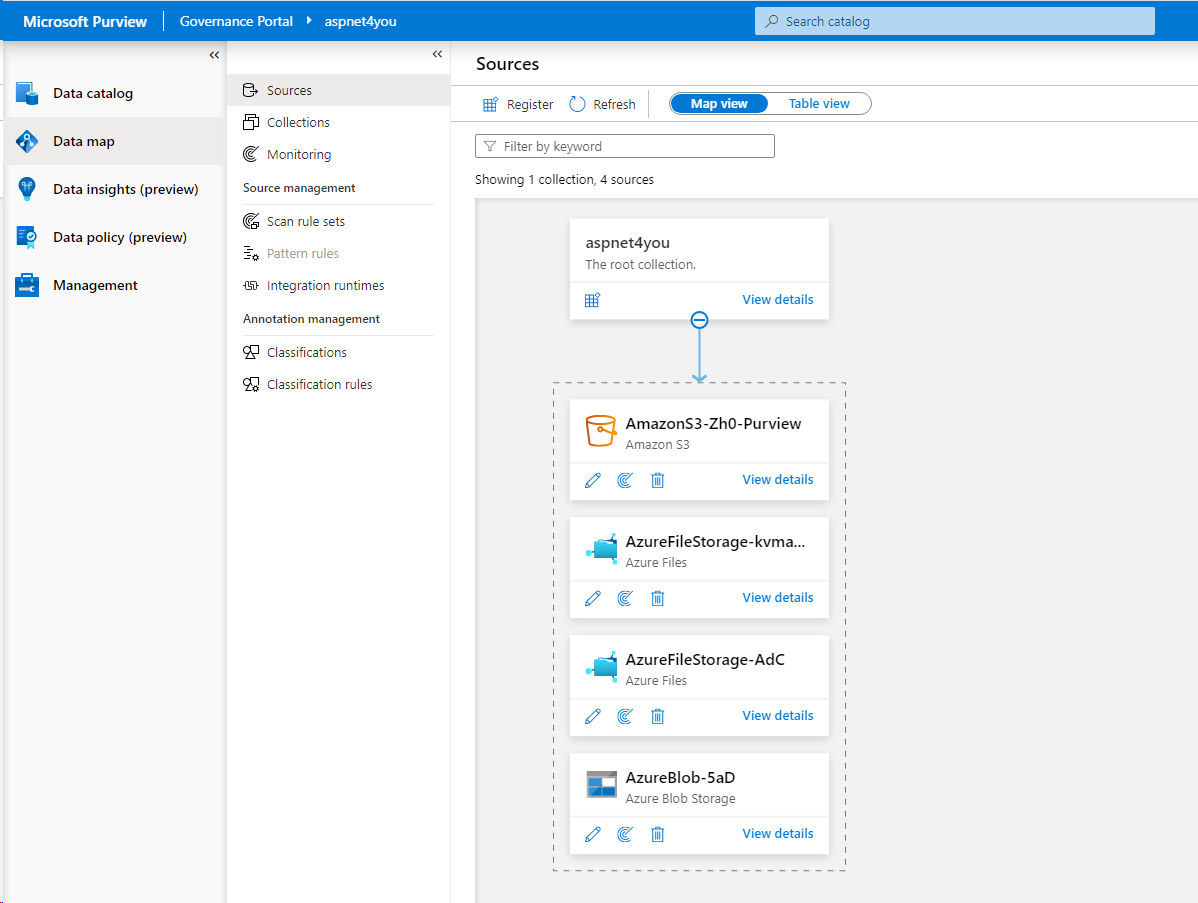Focus the Filter by keyword field

click(x=625, y=146)
